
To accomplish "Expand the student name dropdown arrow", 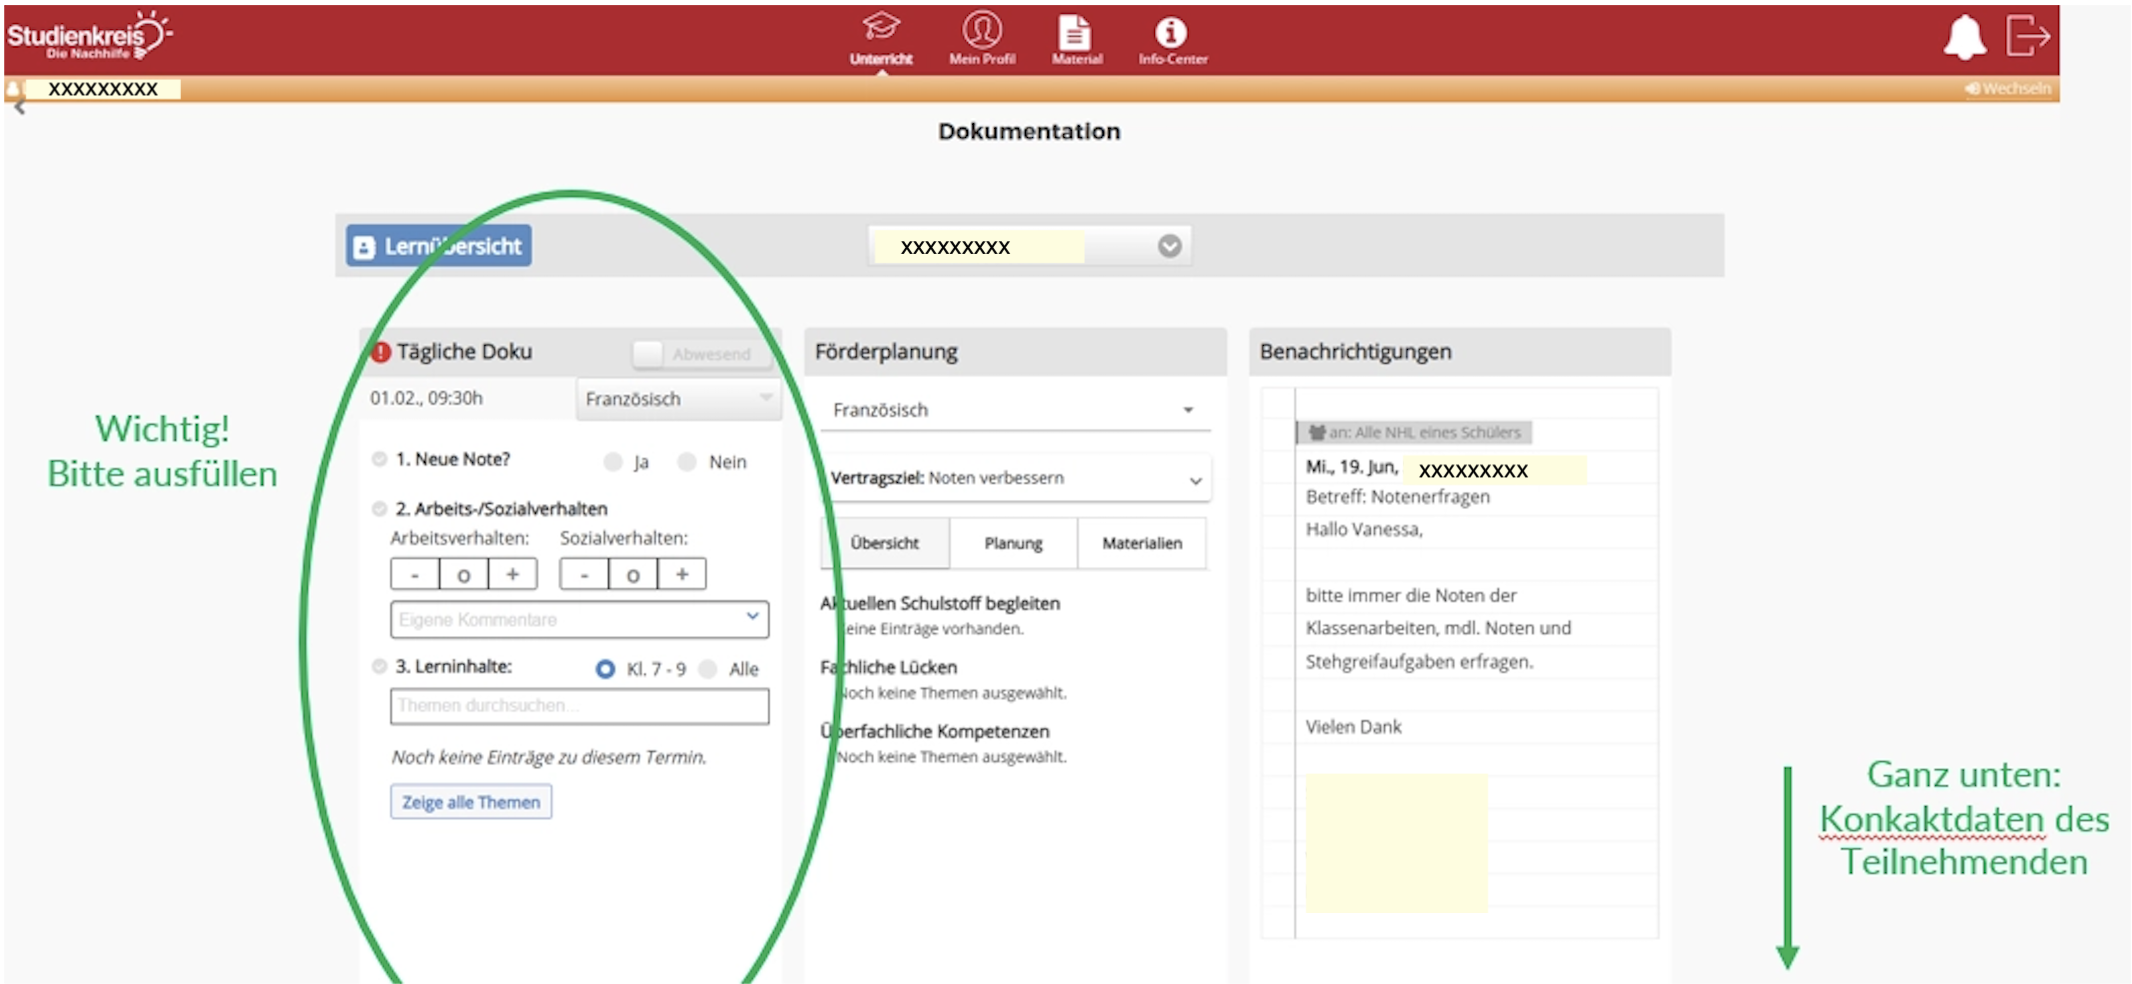I will pyautogui.click(x=1169, y=246).
